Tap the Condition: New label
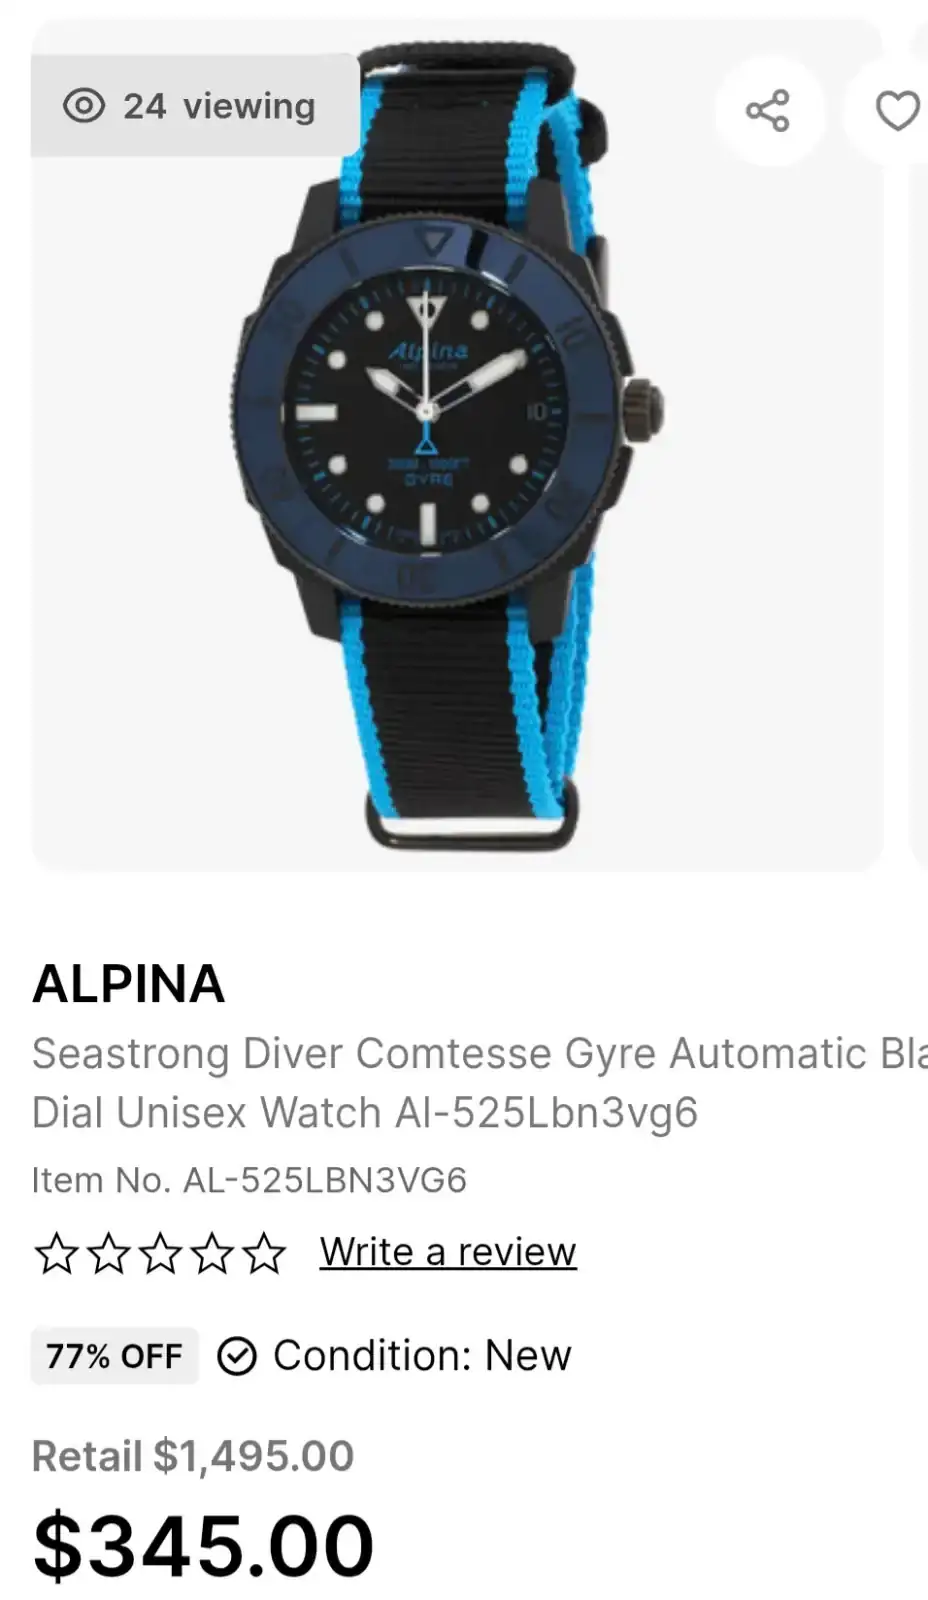This screenshot has width=928, height=1600. pos(422,1356)
